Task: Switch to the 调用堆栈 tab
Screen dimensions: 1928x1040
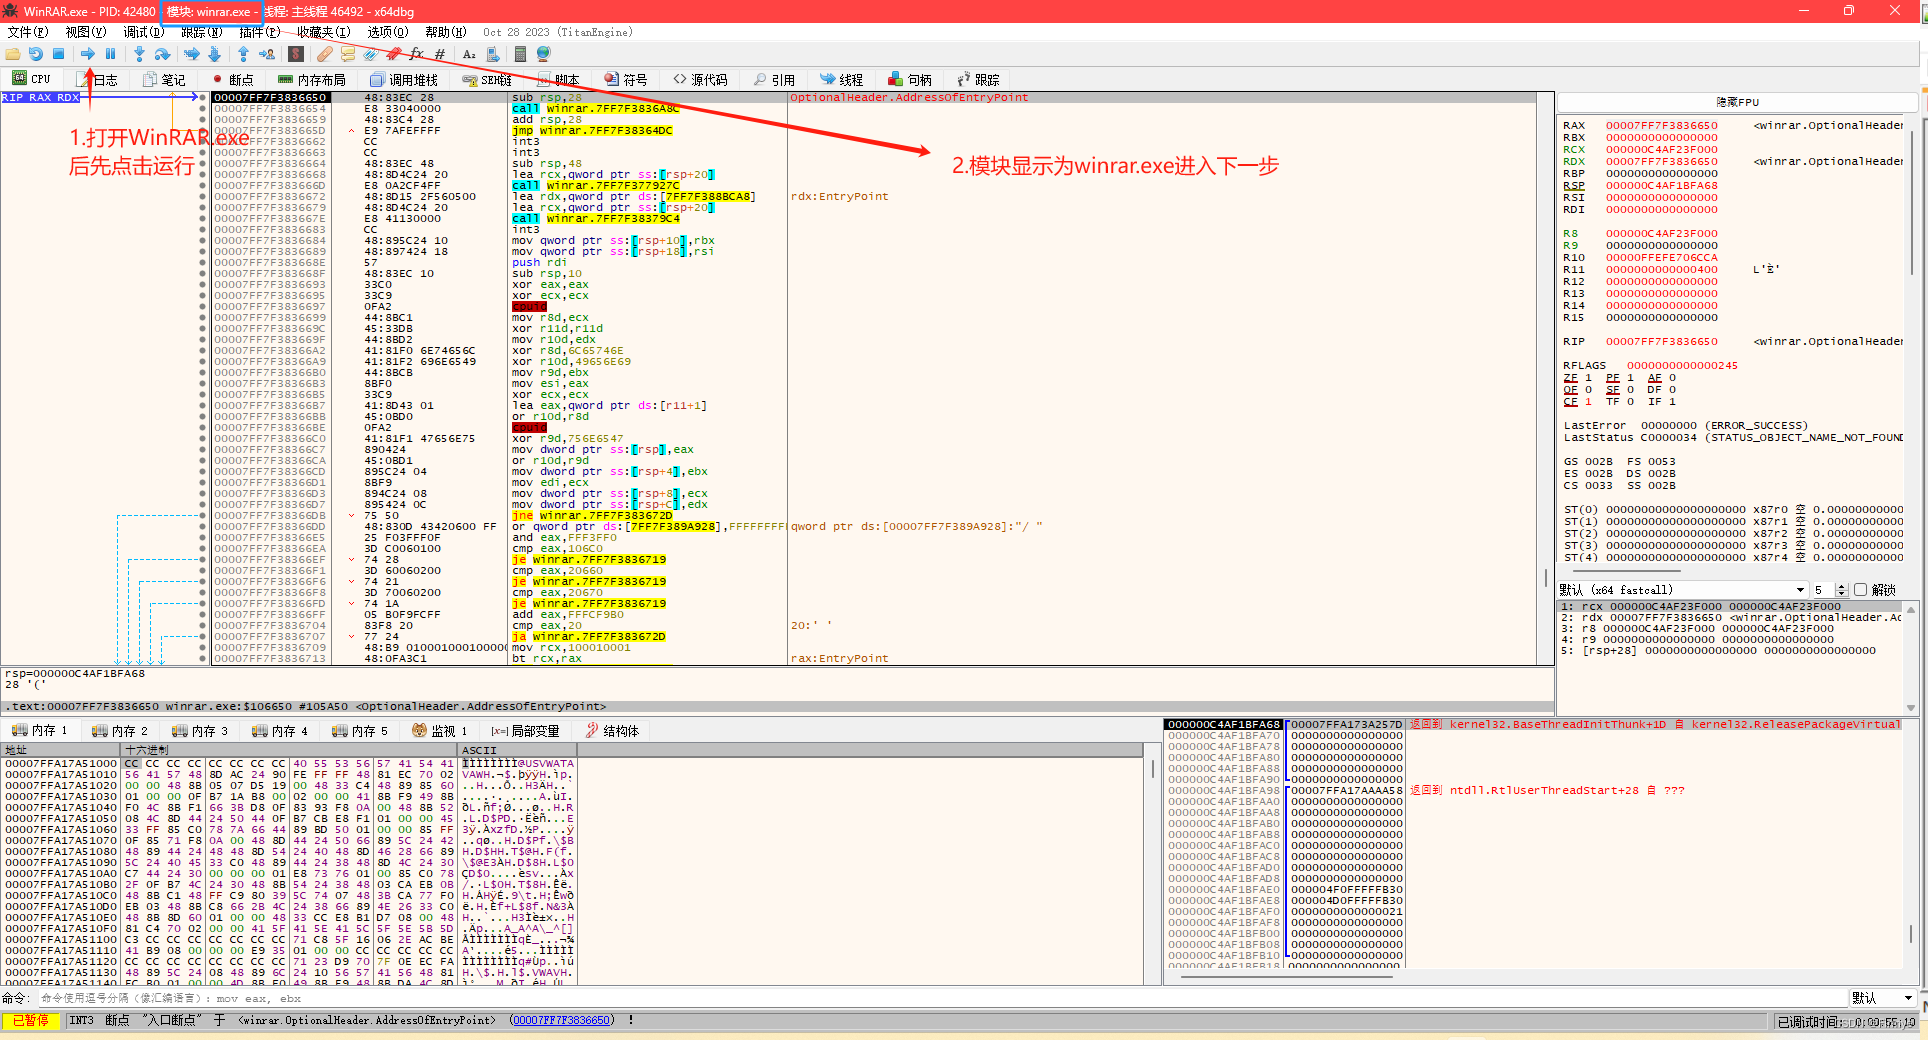Action: (x=404, y=80)
